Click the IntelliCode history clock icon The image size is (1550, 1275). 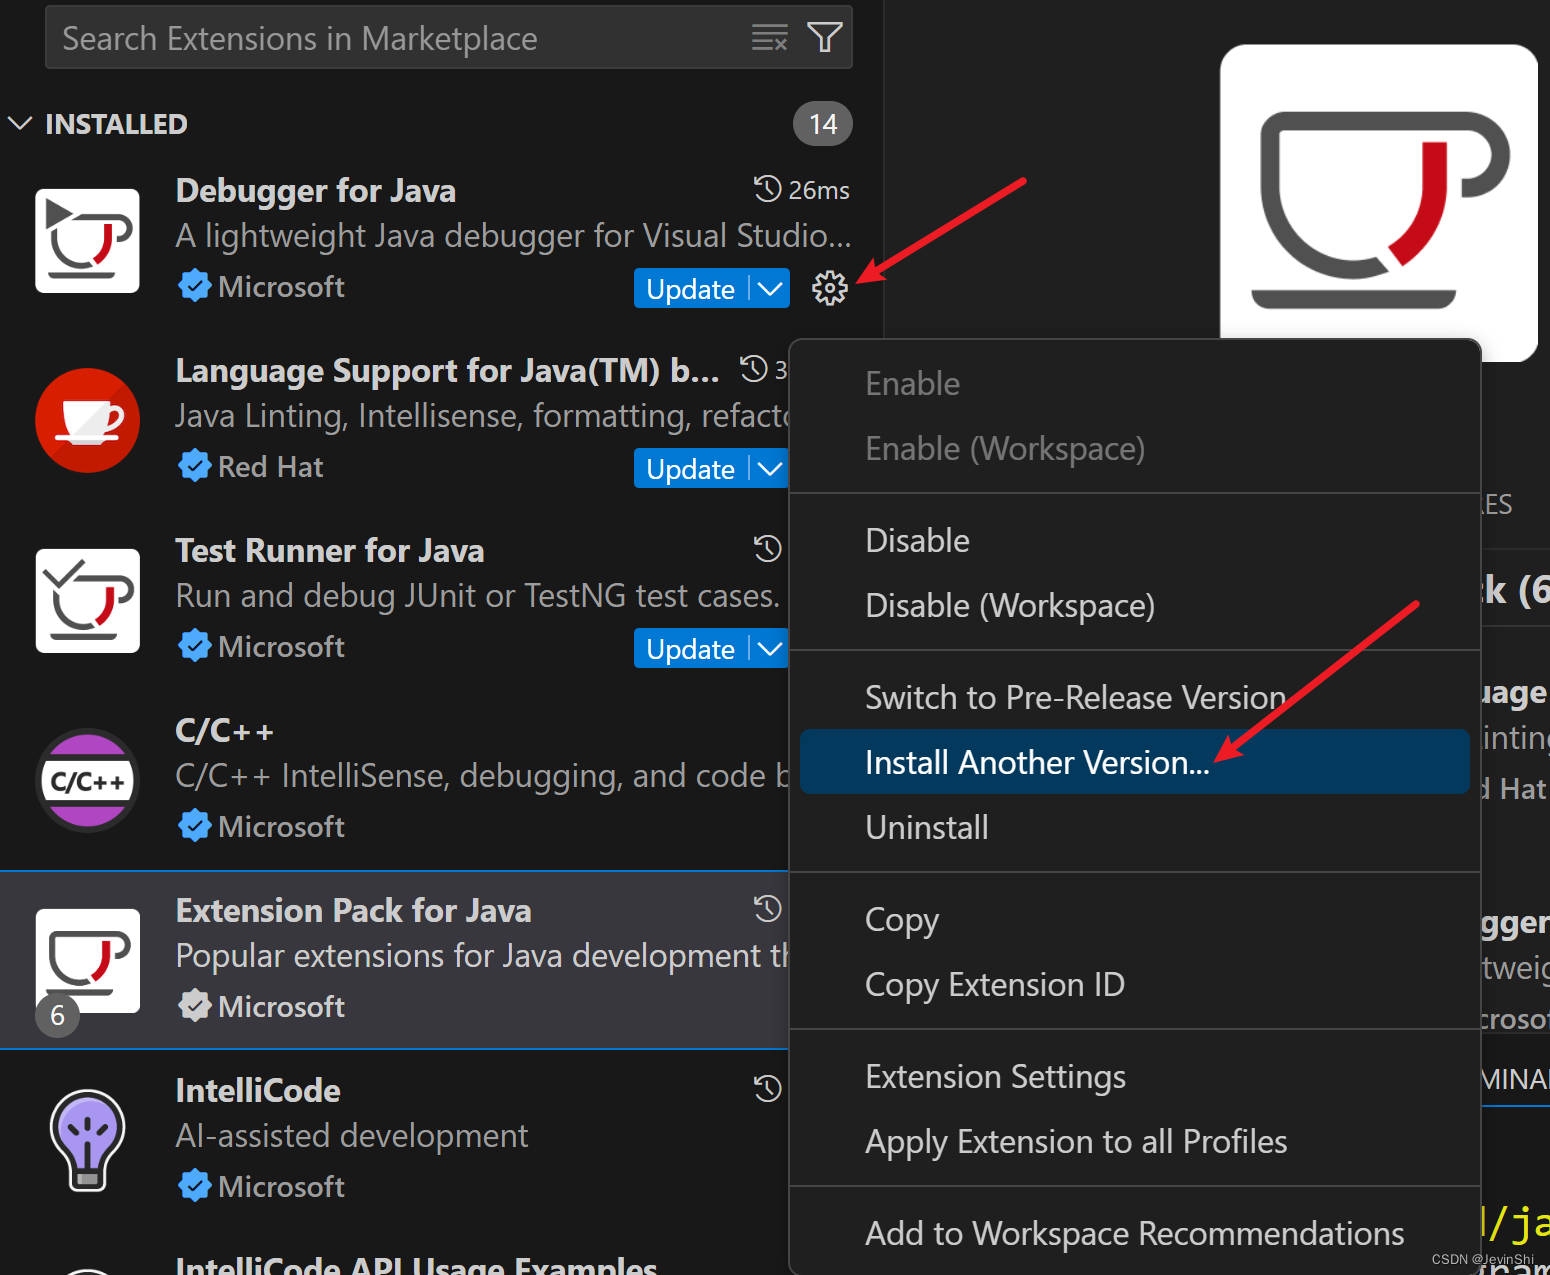coord(767,1088)
